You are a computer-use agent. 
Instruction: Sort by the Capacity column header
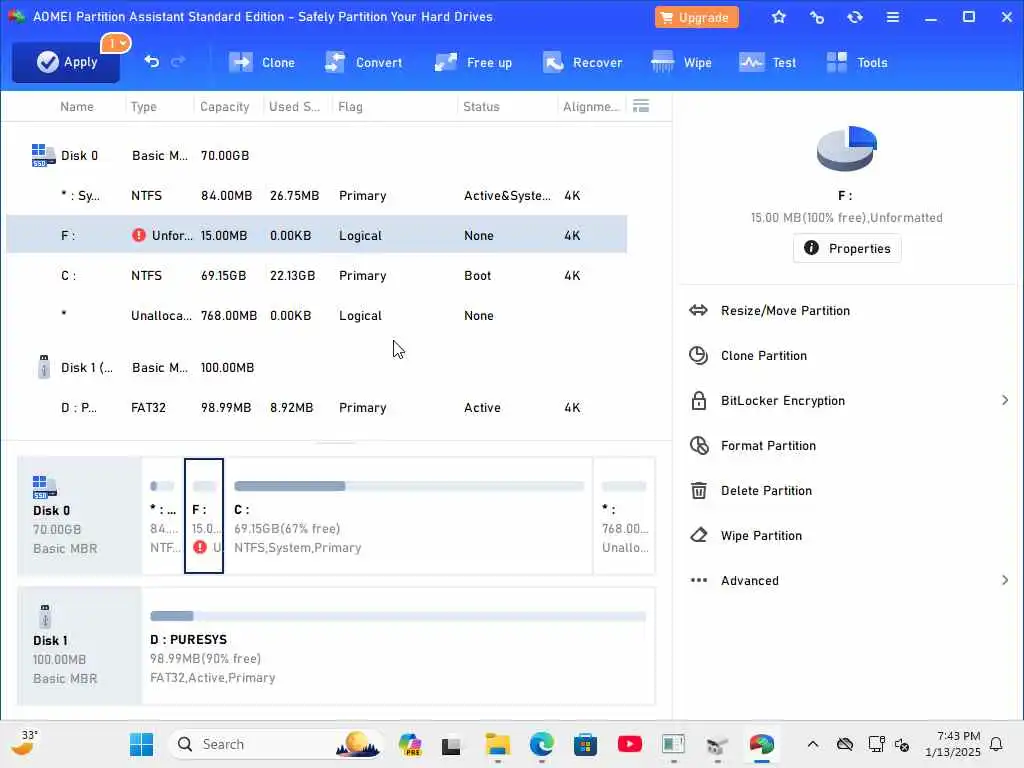[225, 106]
